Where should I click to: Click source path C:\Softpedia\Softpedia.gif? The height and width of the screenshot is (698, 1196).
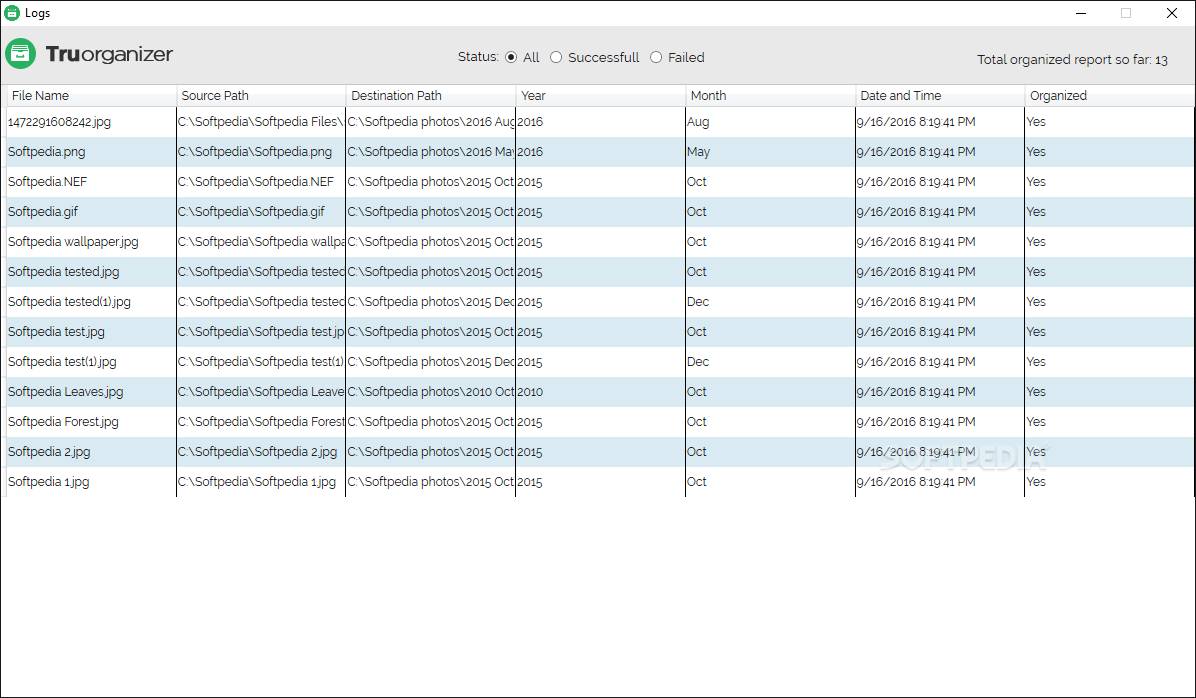click(251, 211)
